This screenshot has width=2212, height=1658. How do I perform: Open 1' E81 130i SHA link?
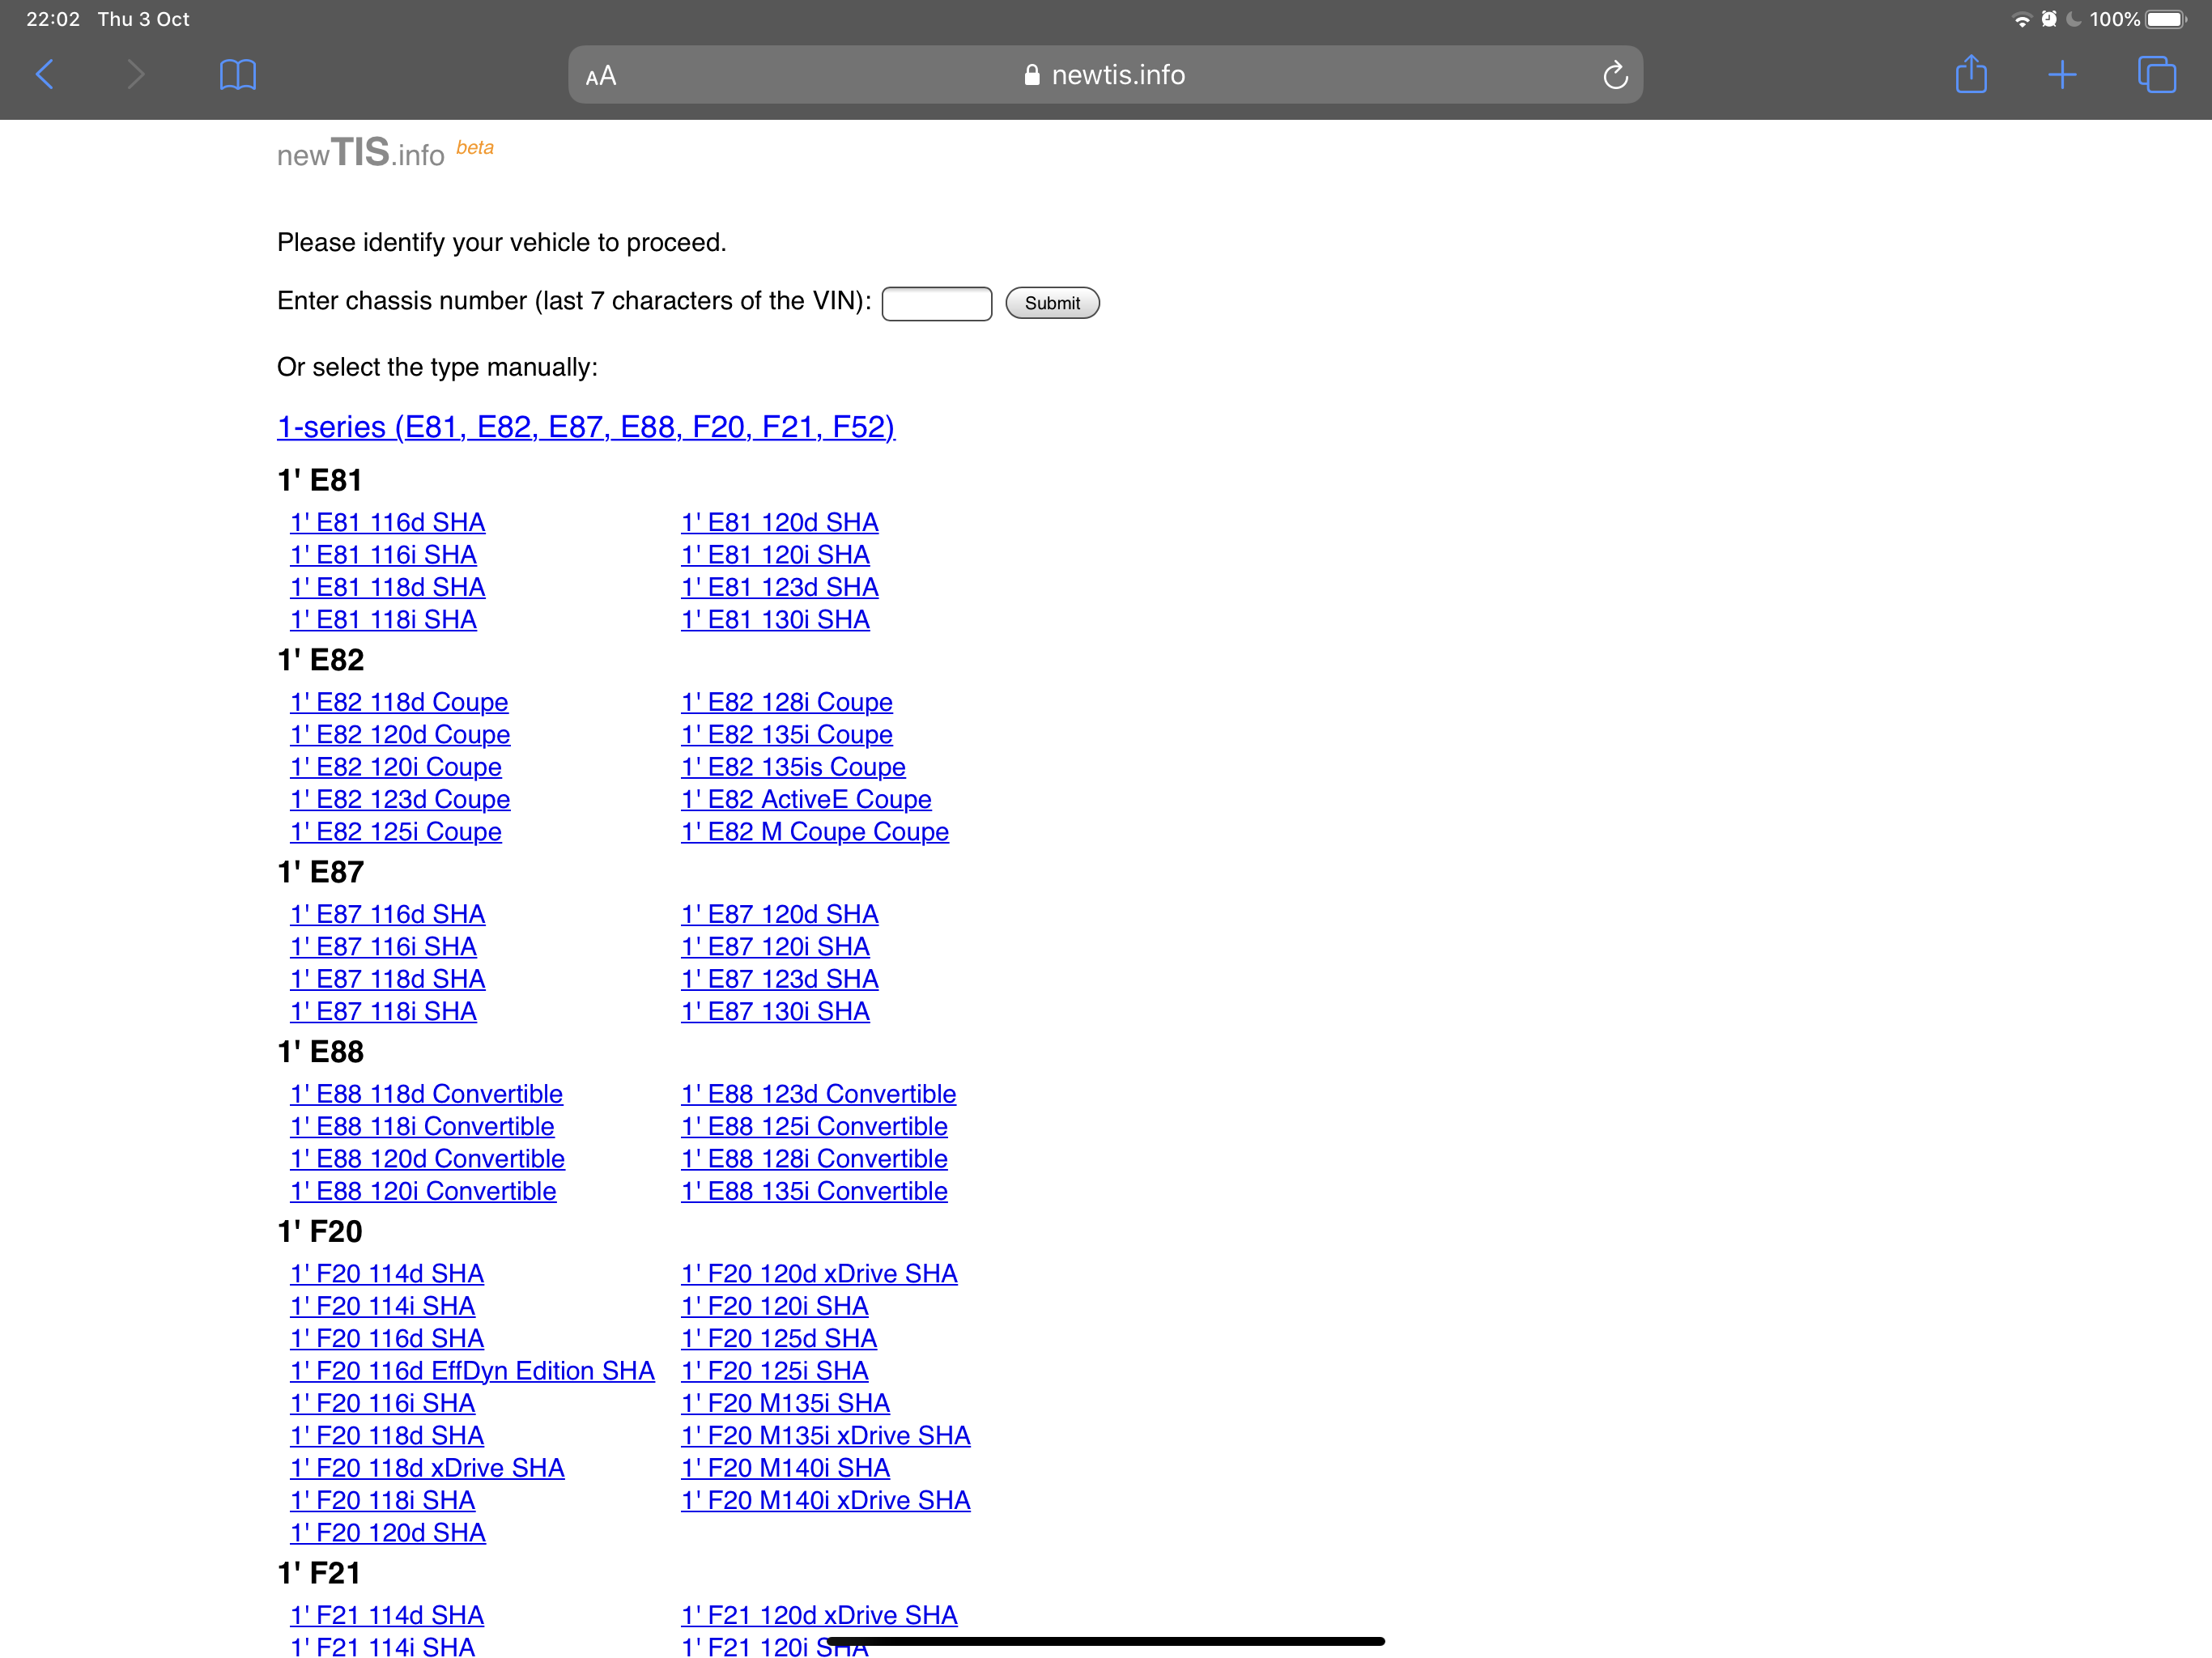(775, 620)
